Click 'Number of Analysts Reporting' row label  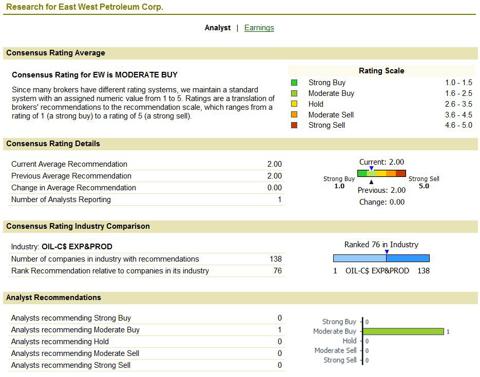click(x=61, y=200)
